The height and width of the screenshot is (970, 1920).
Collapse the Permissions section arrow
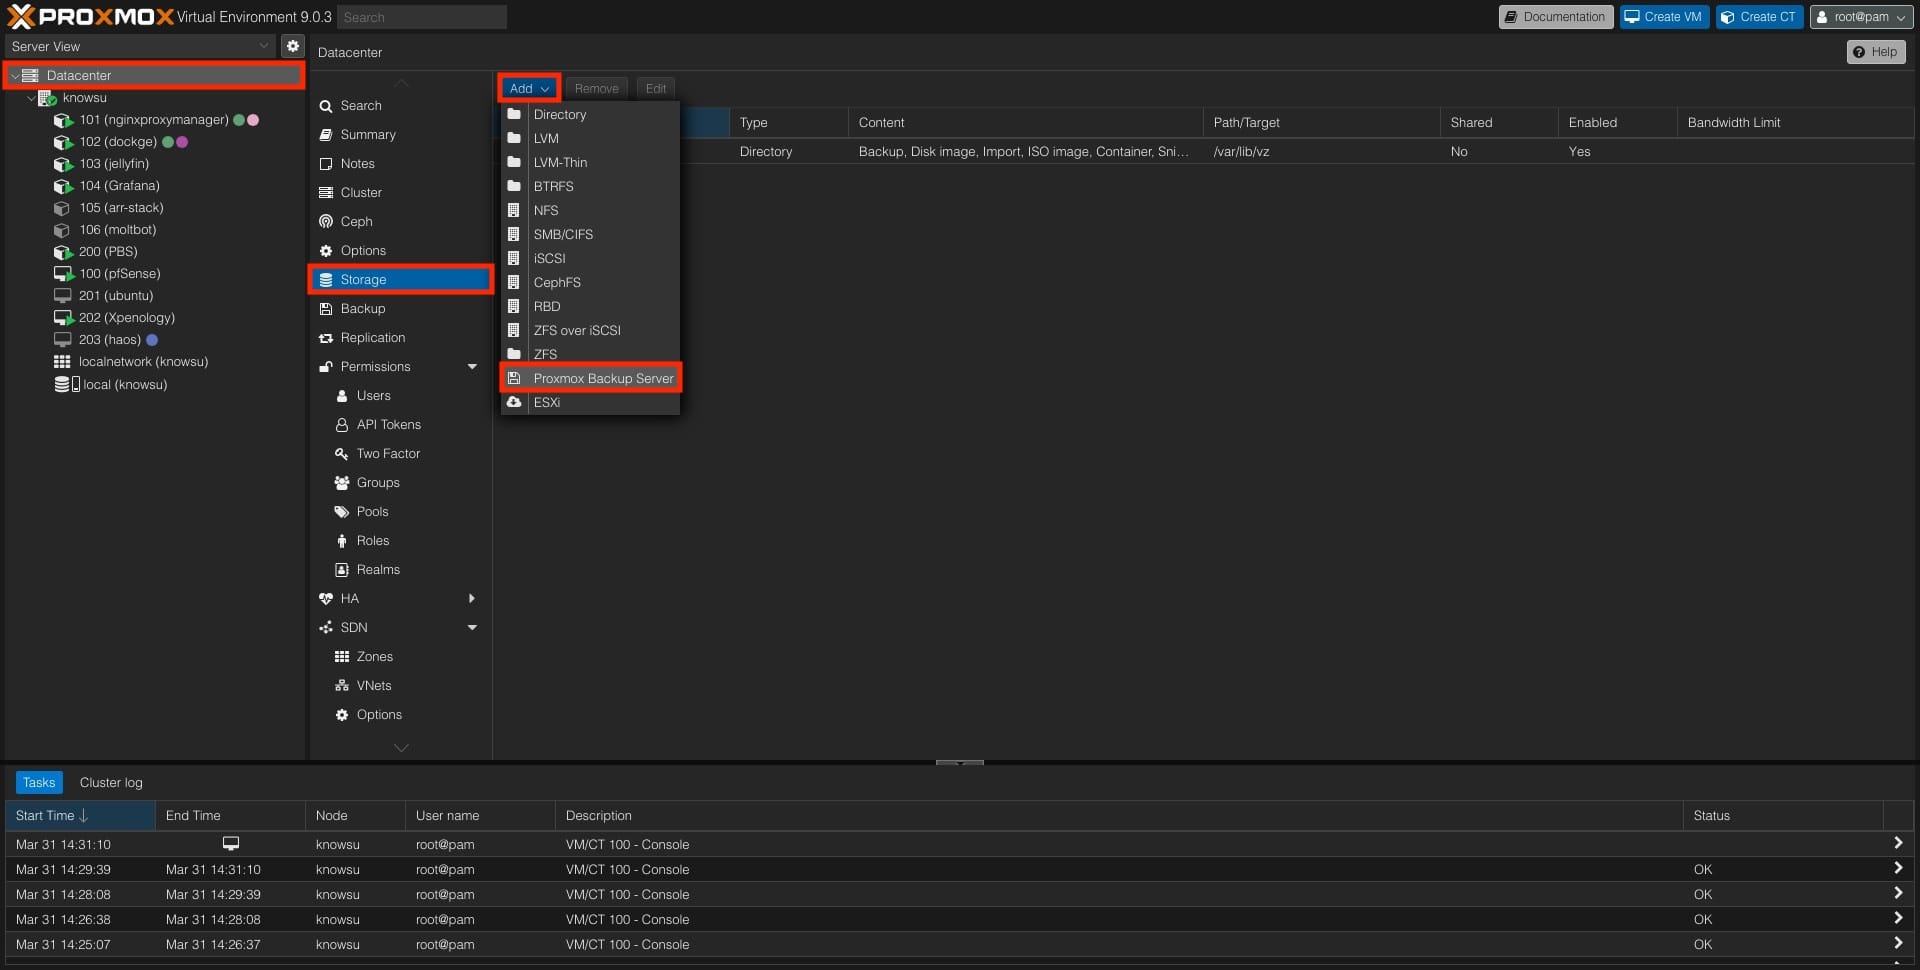pos(472,367)
